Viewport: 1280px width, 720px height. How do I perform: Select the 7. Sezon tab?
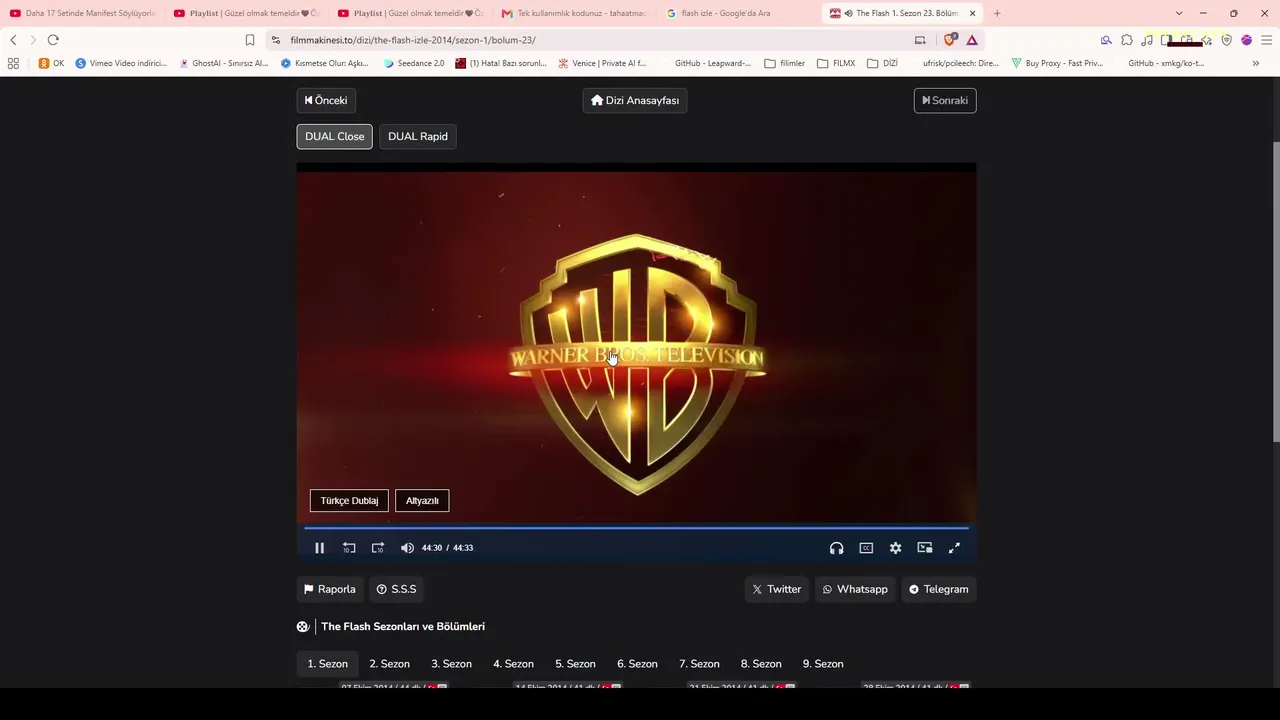[x=699, y=664]
